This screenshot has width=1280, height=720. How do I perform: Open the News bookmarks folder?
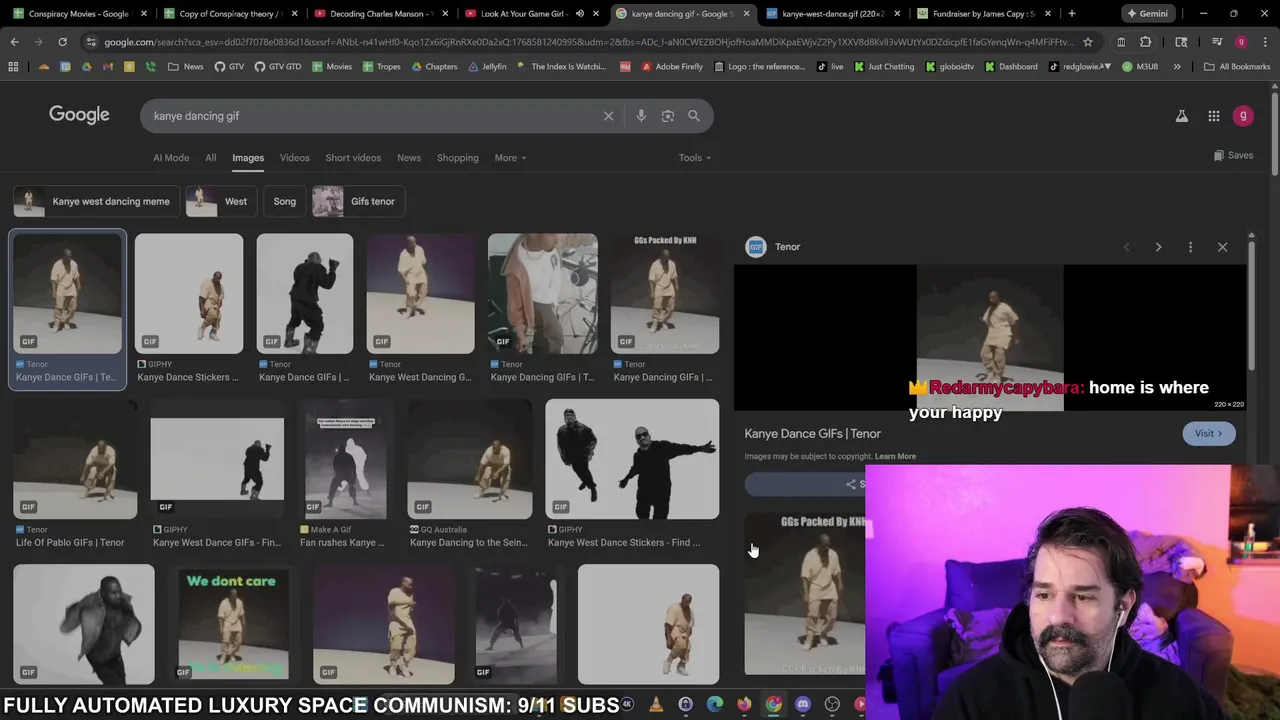click(x=186, y=66)
